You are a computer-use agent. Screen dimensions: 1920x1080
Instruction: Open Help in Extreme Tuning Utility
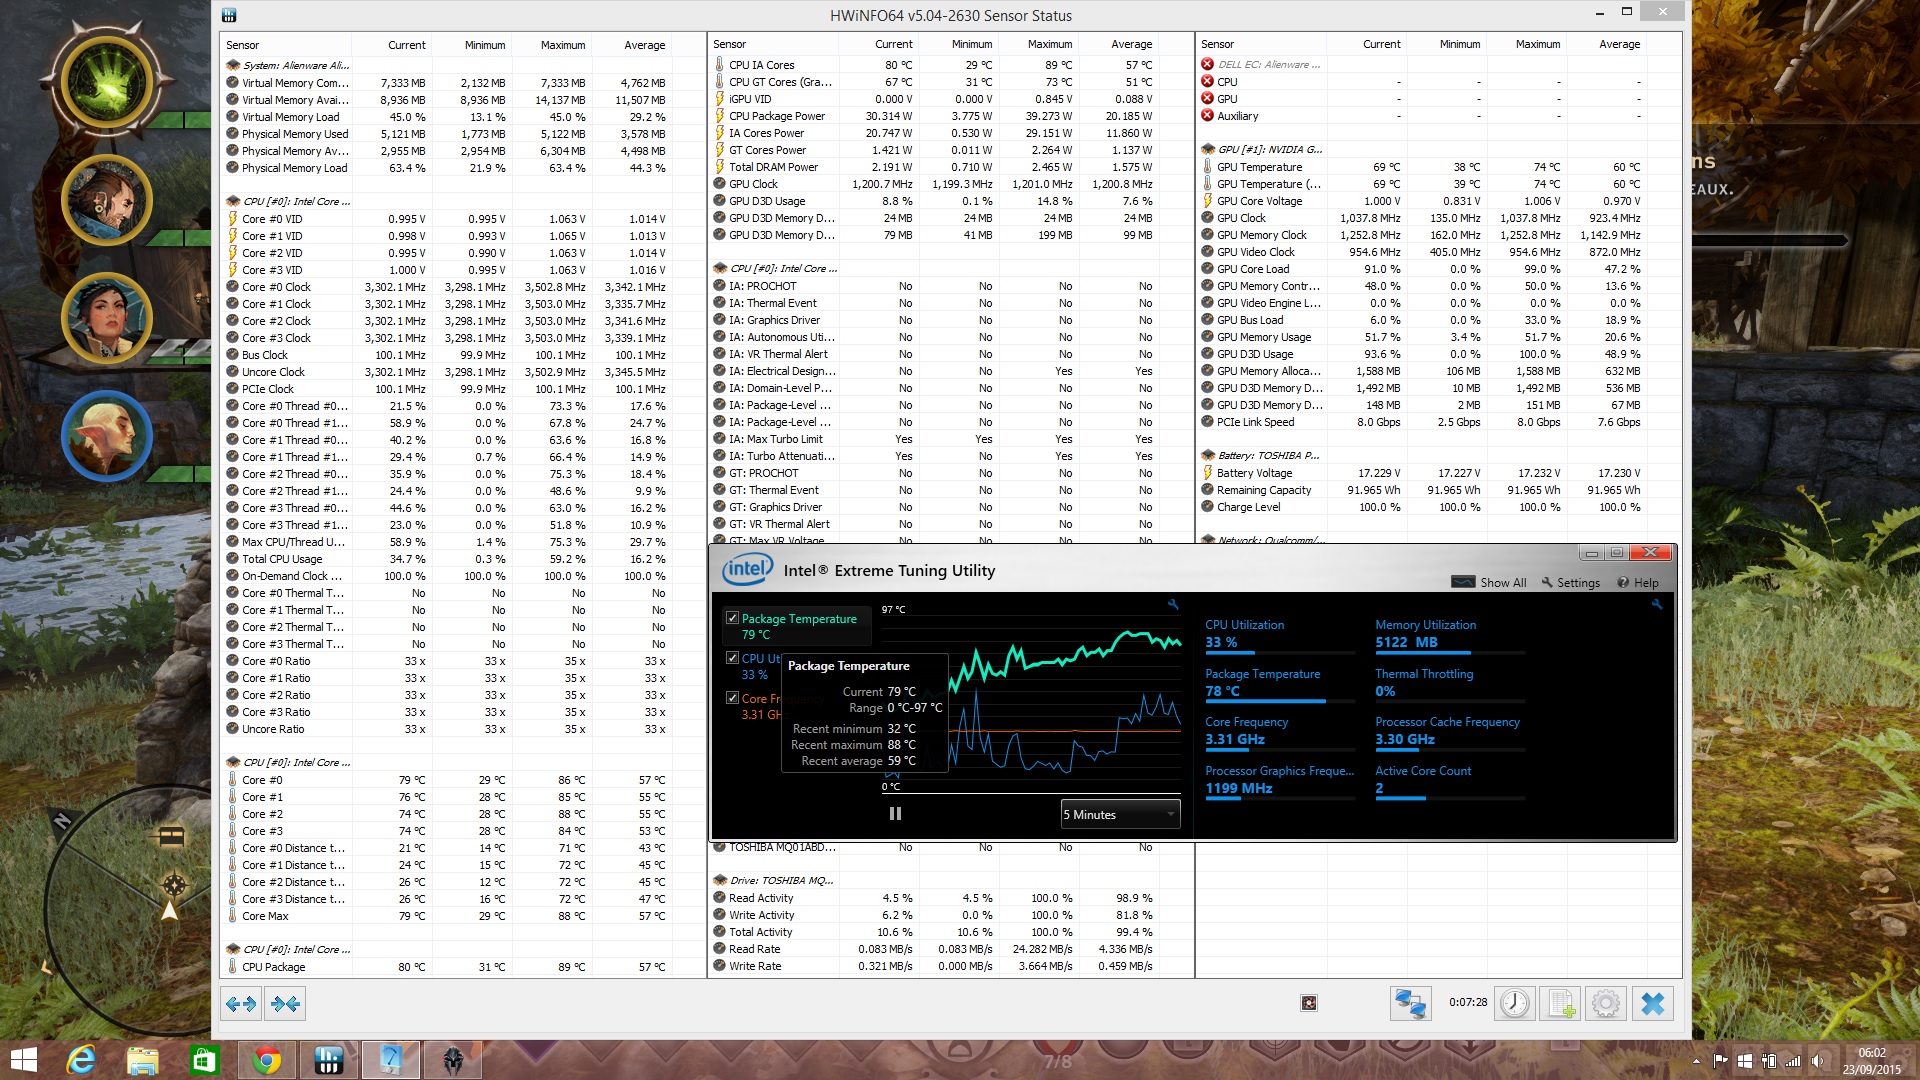click(1638, 582)
